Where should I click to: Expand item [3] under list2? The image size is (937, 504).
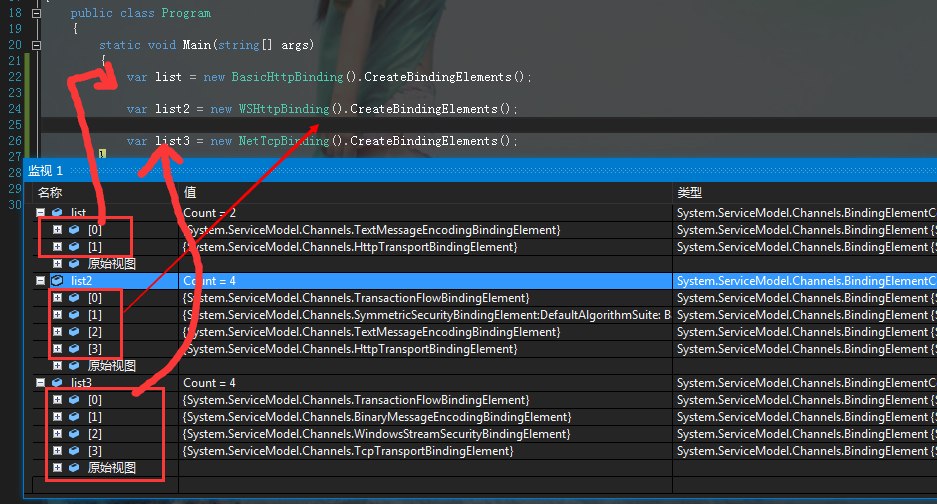pos(57,349)
